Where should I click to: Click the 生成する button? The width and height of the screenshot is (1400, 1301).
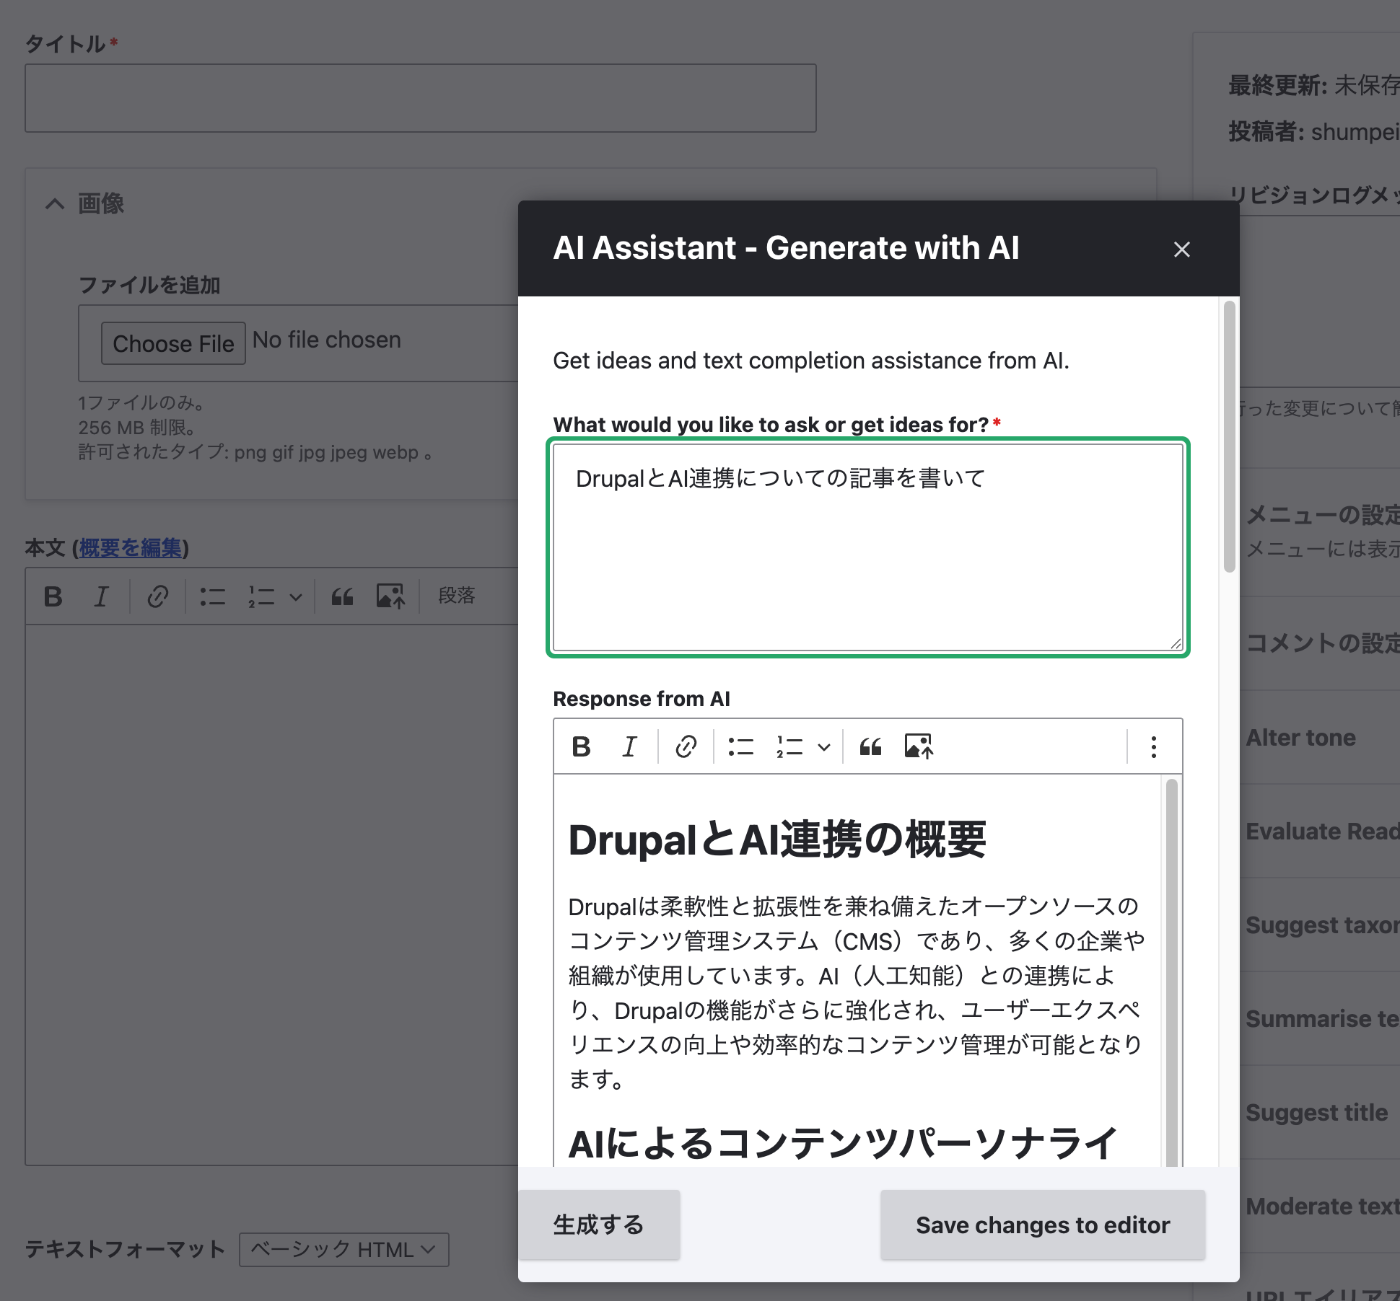coord(599,1224)
